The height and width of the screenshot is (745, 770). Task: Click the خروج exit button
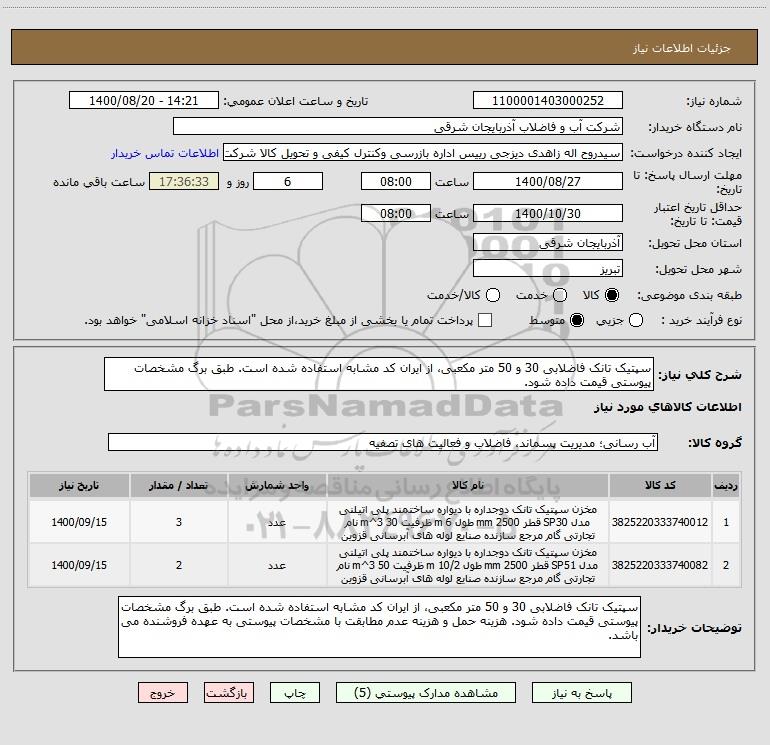tap(163, 692)
